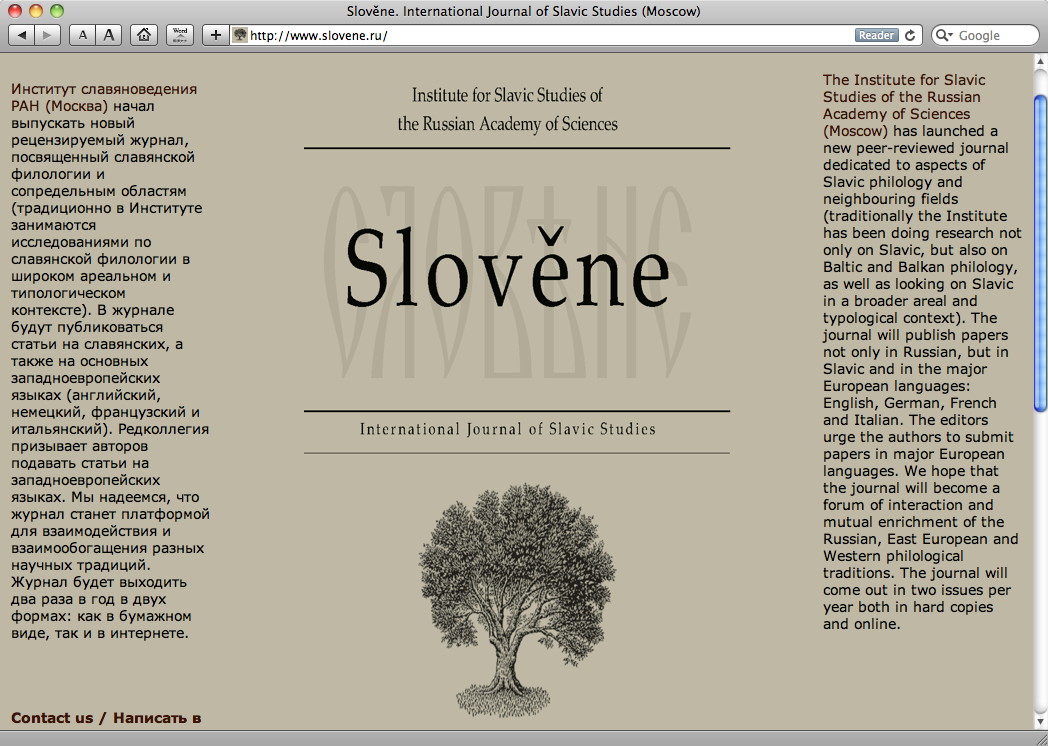Click the text 'the Russian Academy of Sciences' heading line
Screen dimensions: 1048x746
click(x=507, y=124)
